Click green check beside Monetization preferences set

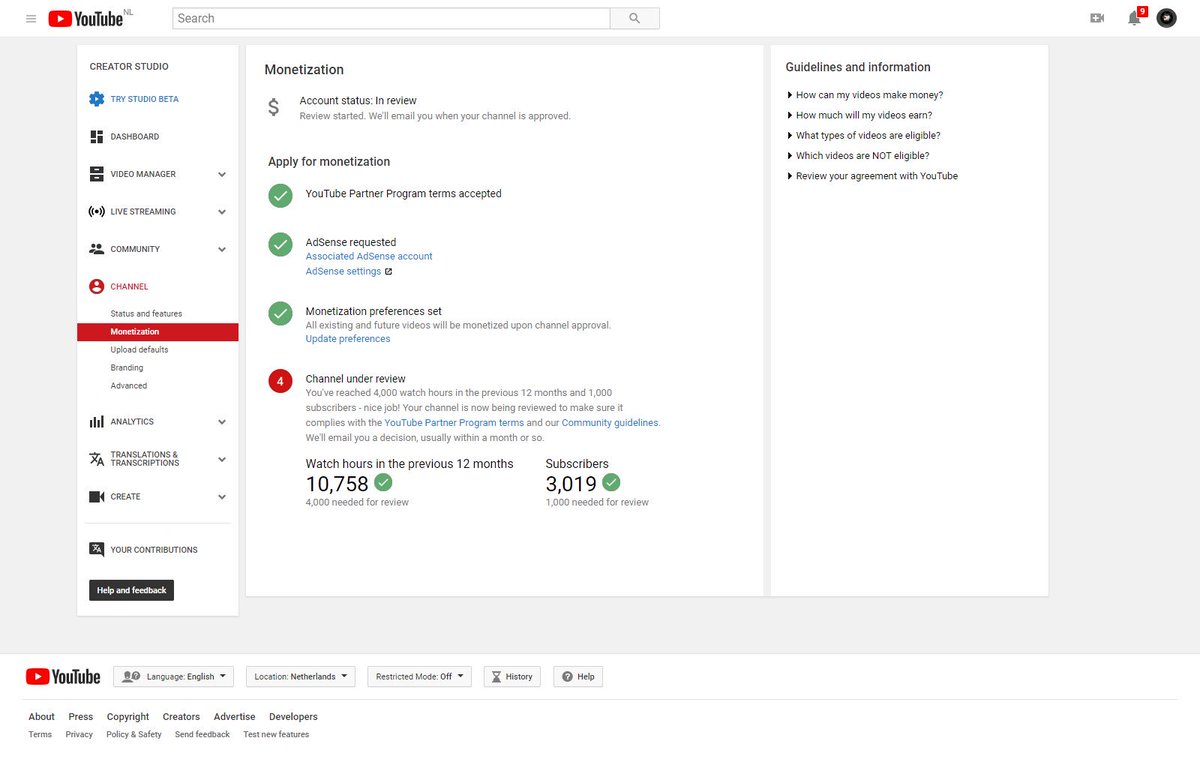click(280, 313)
